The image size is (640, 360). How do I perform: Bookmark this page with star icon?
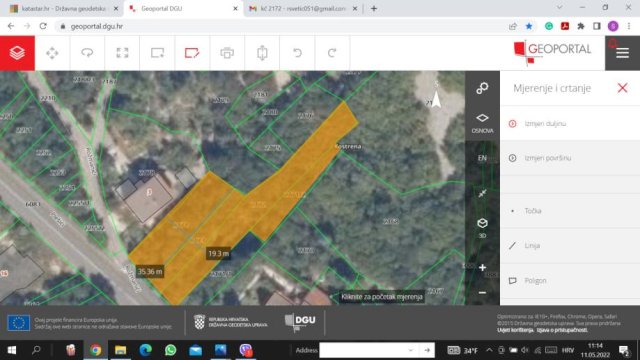point(529,26)
